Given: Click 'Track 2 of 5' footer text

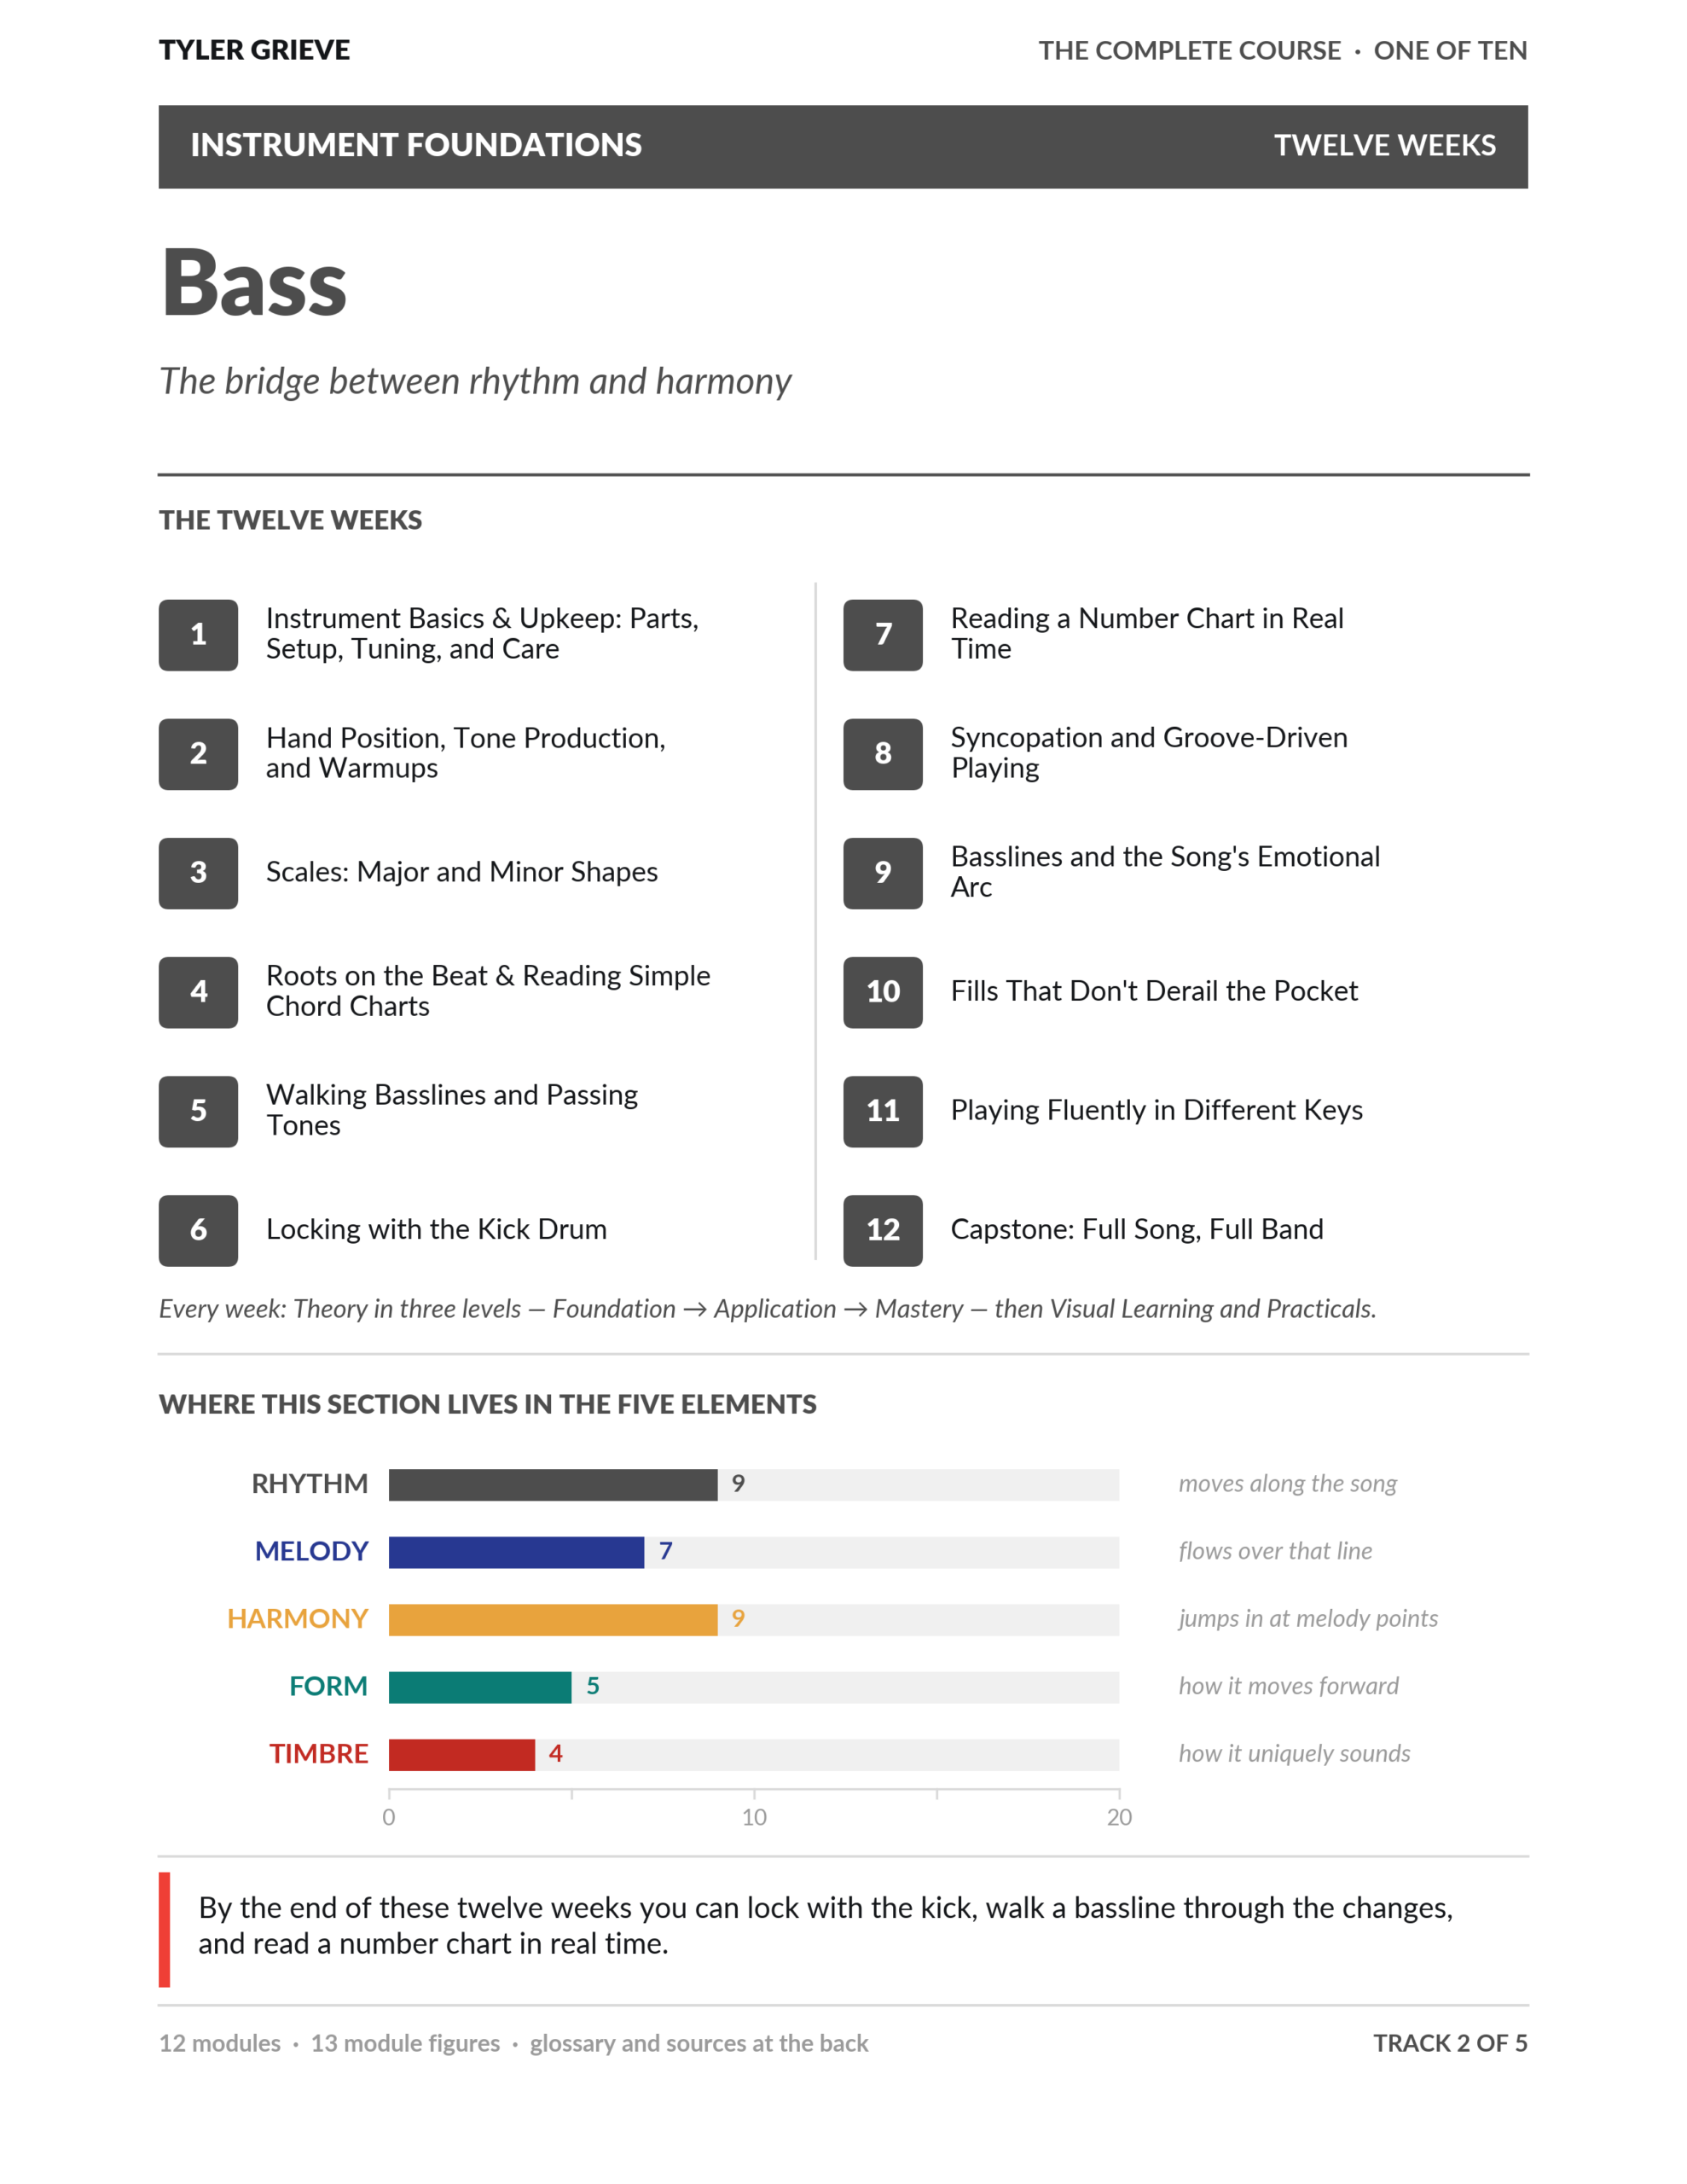Looking at the screenshot, I should click(x=1450, y=2042).
